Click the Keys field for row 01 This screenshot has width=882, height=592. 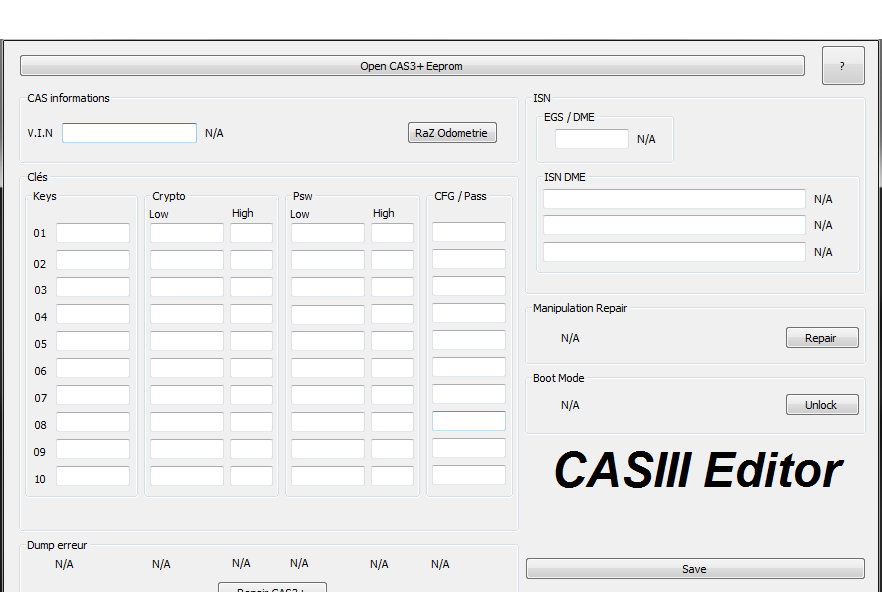[x=93, y=233]
